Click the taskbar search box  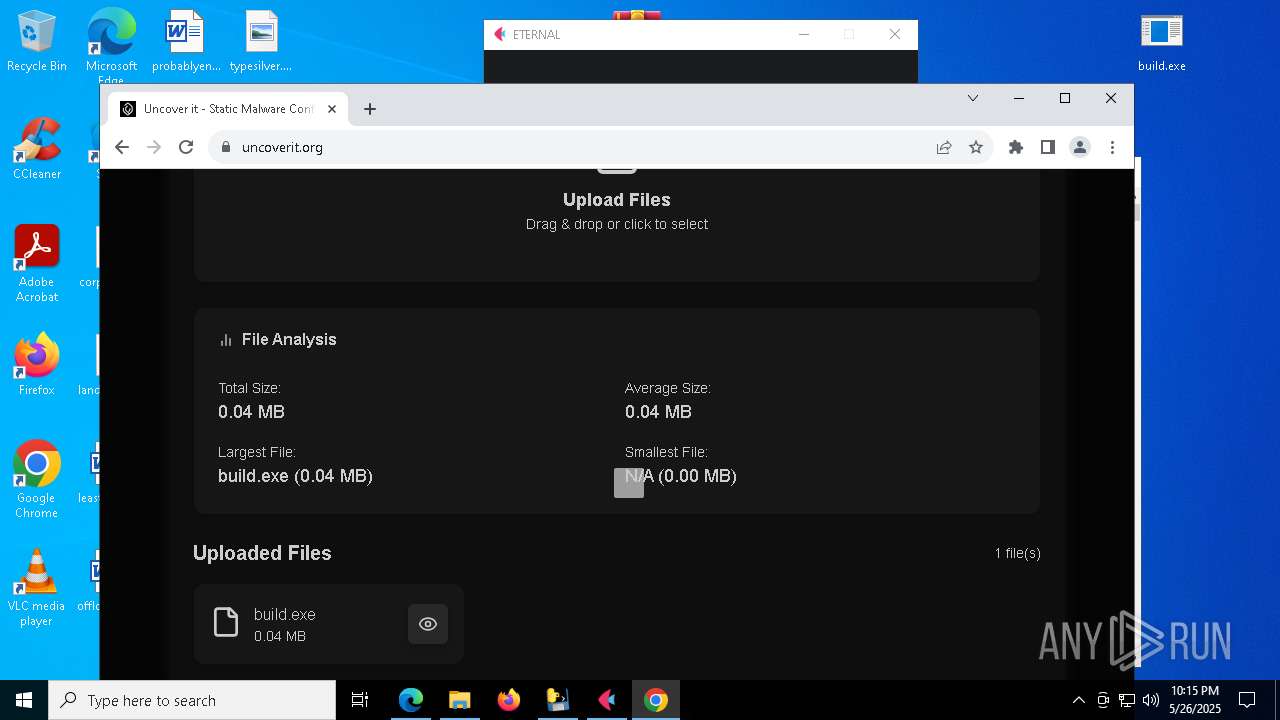[x=192, y=700]
